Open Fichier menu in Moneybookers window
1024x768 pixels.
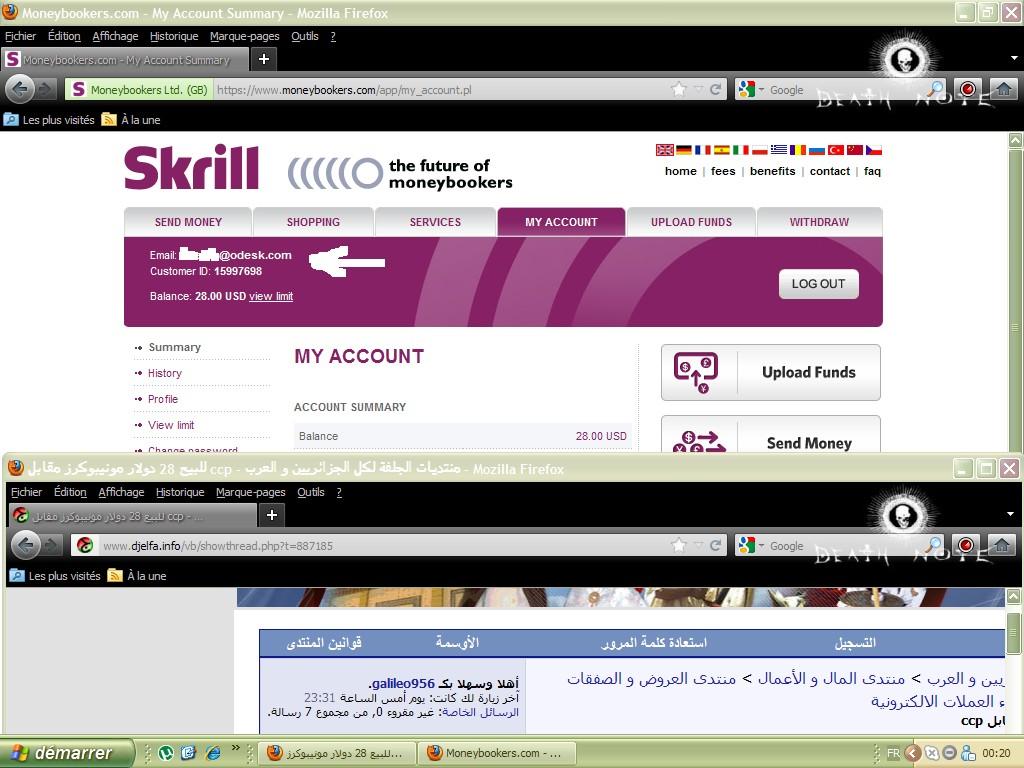tap(20, 36)
